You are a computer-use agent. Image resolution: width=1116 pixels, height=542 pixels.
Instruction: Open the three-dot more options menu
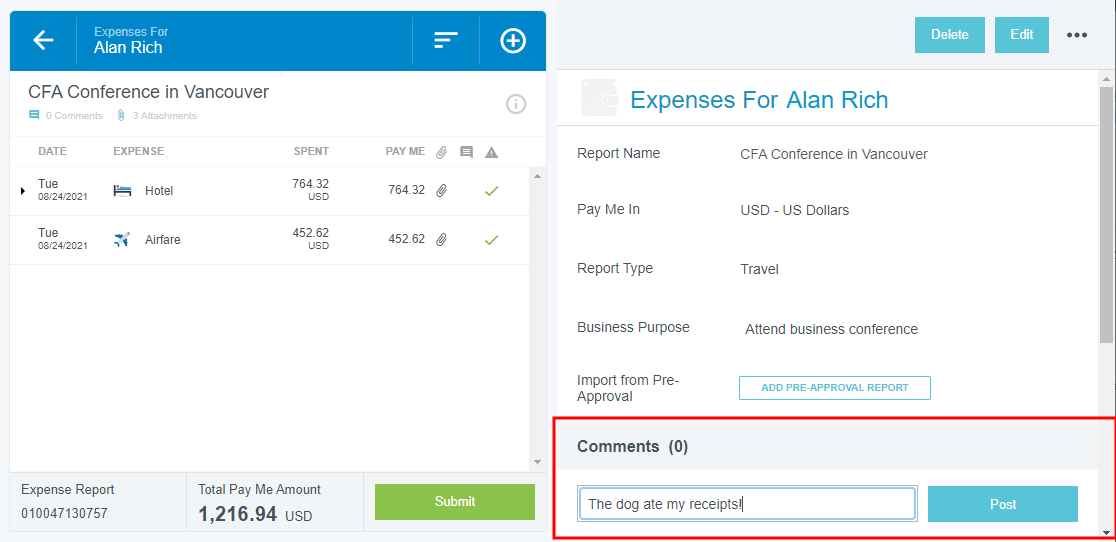coord(1076,35)
